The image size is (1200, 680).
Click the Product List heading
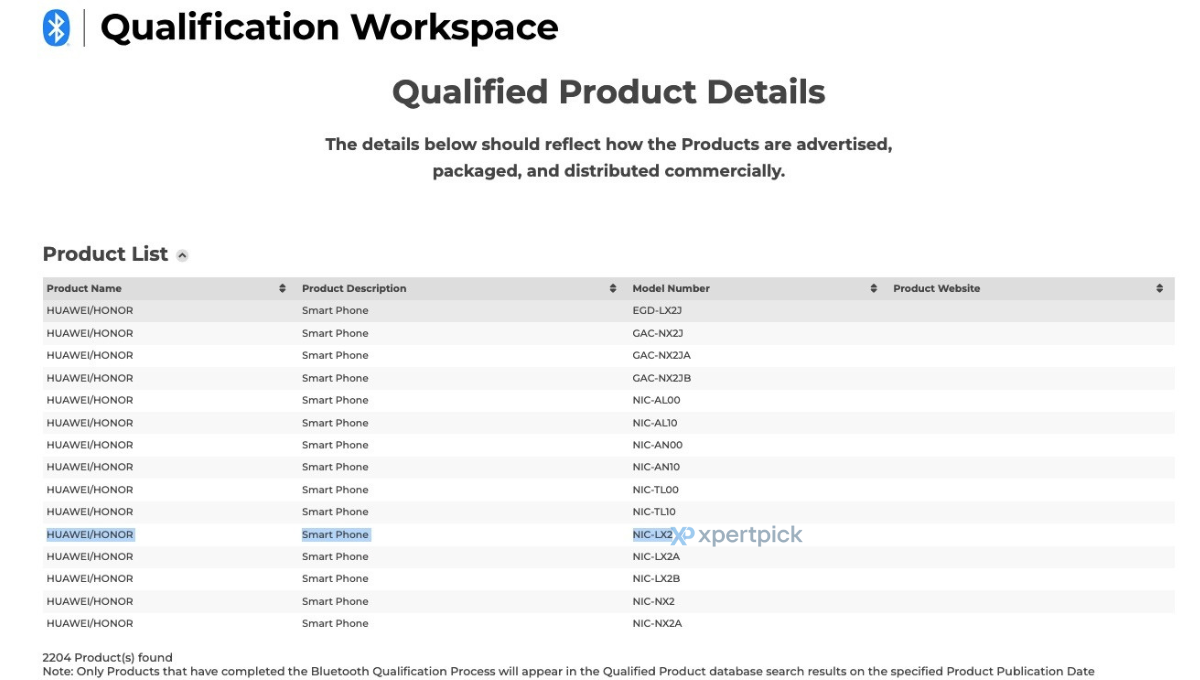click(x=105, y=254)
